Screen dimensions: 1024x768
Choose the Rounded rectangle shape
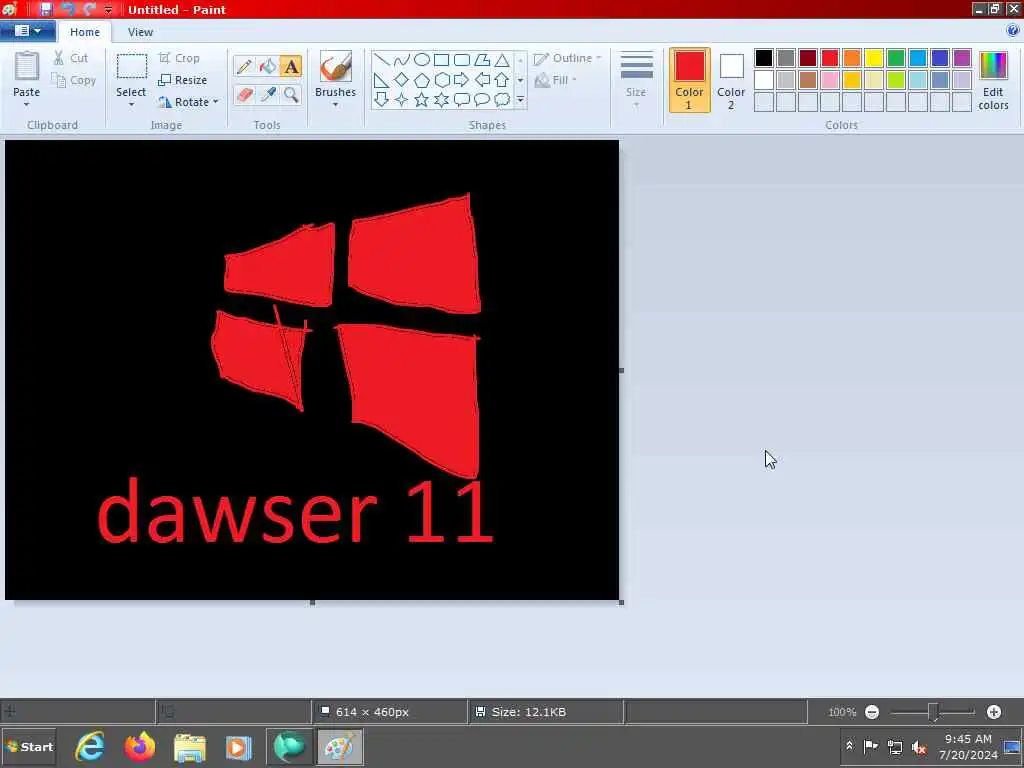click(462, 60)
